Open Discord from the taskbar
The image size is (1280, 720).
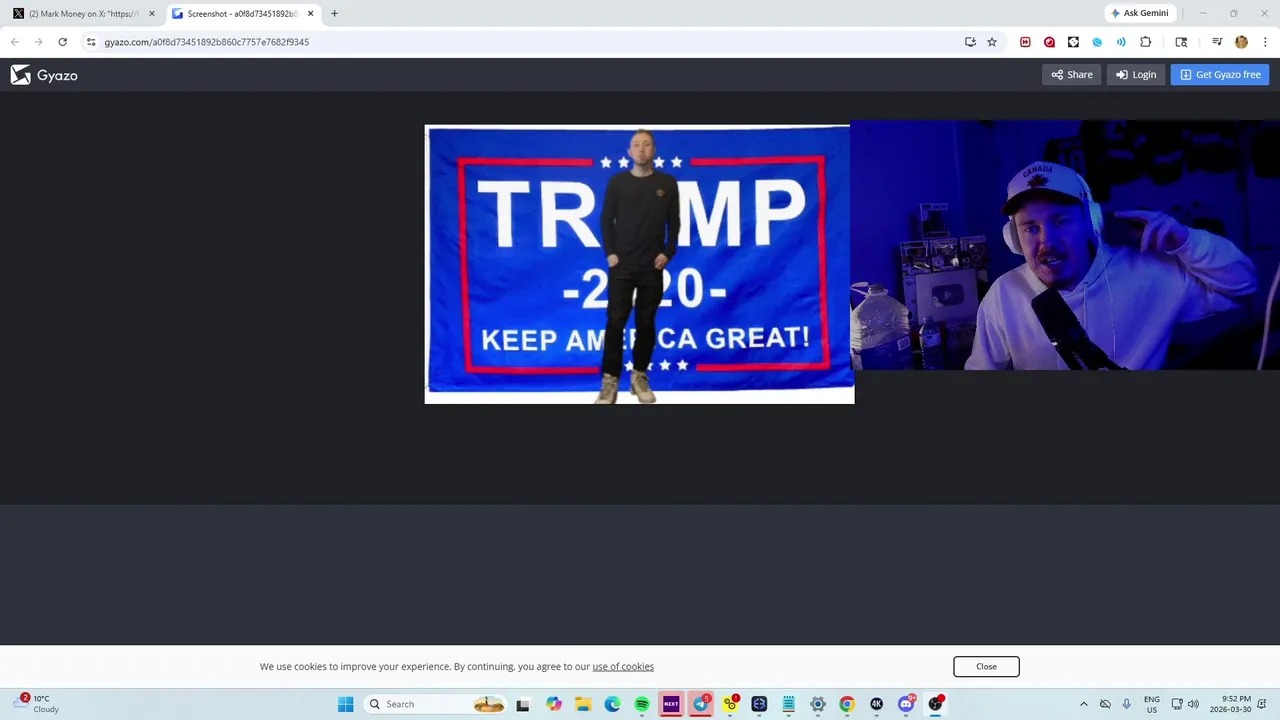coord(906,704)
